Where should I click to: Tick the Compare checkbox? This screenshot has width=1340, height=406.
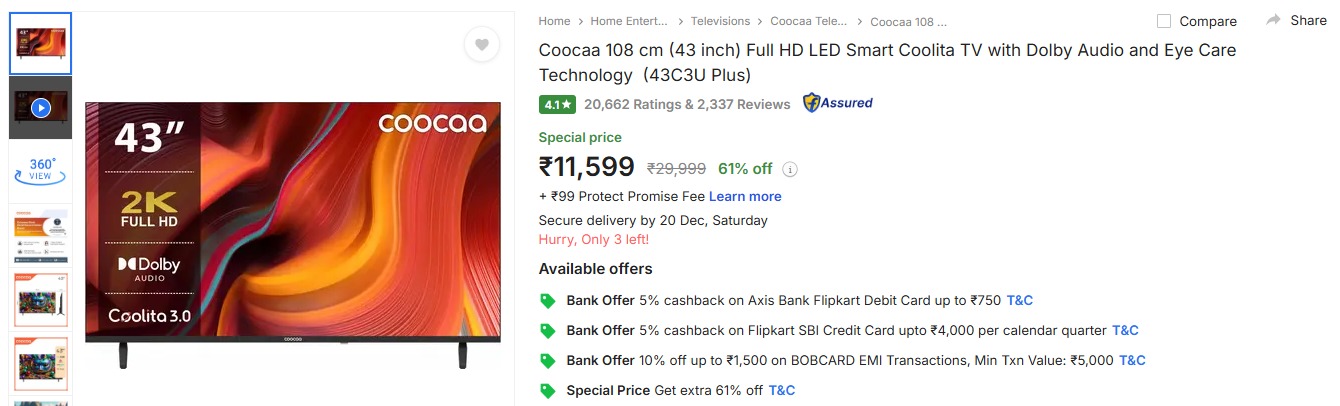[x=1164, y=21]
